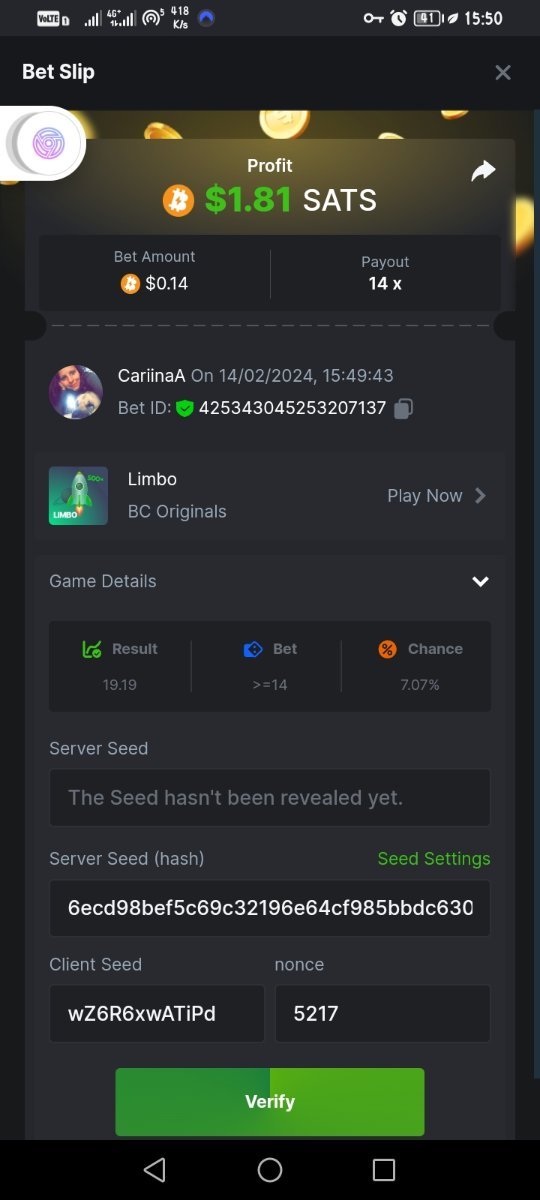Tap the Android home circle button
The width and height of the screenshot is (540, 1200).
(x=270, y=1170)
